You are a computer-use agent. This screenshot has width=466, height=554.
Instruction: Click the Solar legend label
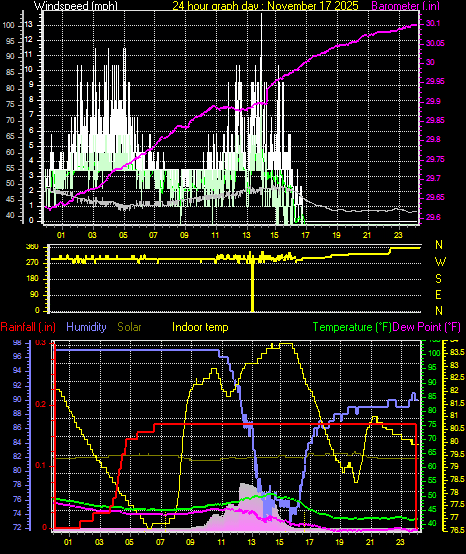tap(129, 327)
